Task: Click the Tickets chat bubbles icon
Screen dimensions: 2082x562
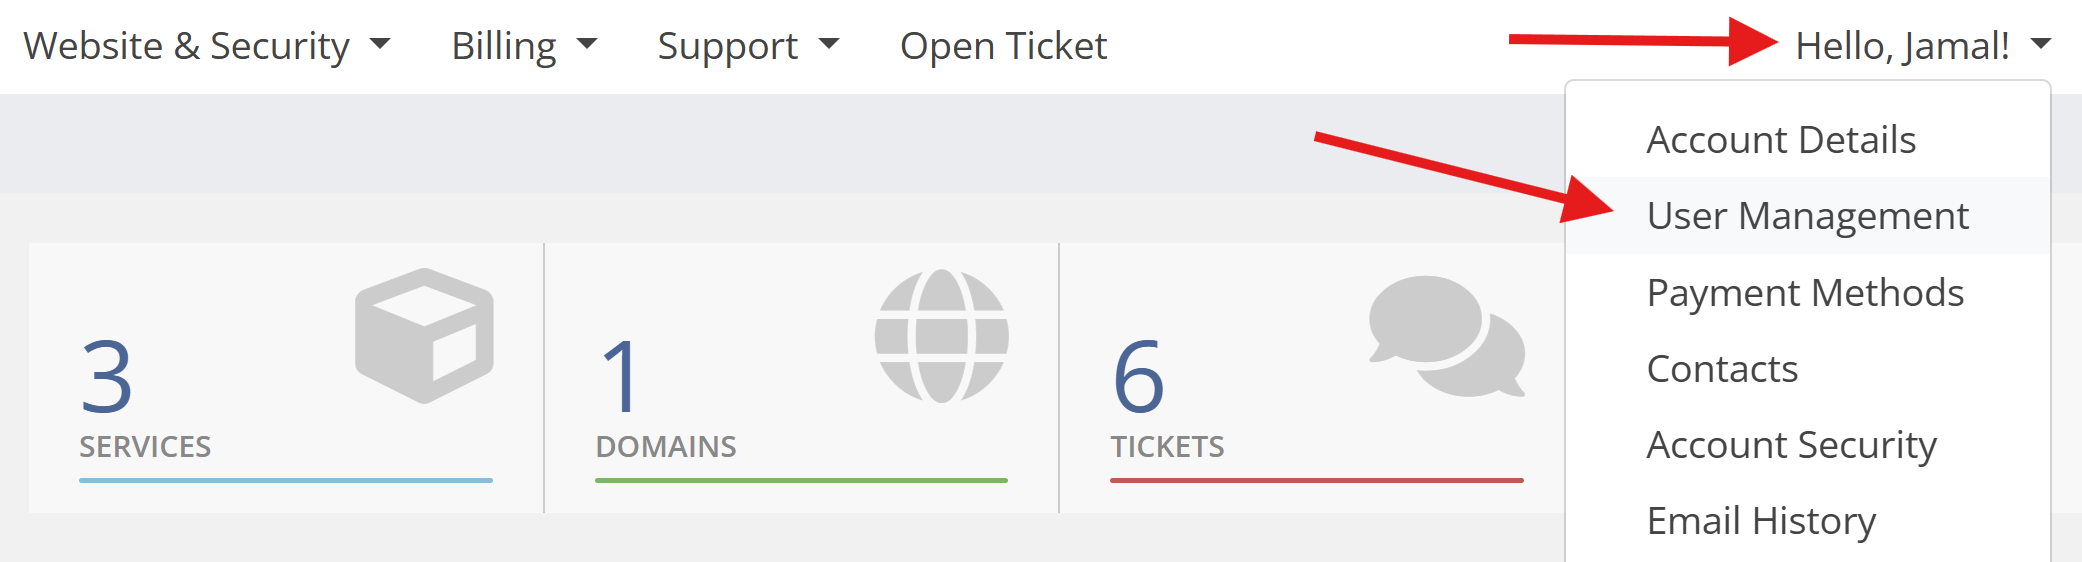Action: pos(1446,336)
